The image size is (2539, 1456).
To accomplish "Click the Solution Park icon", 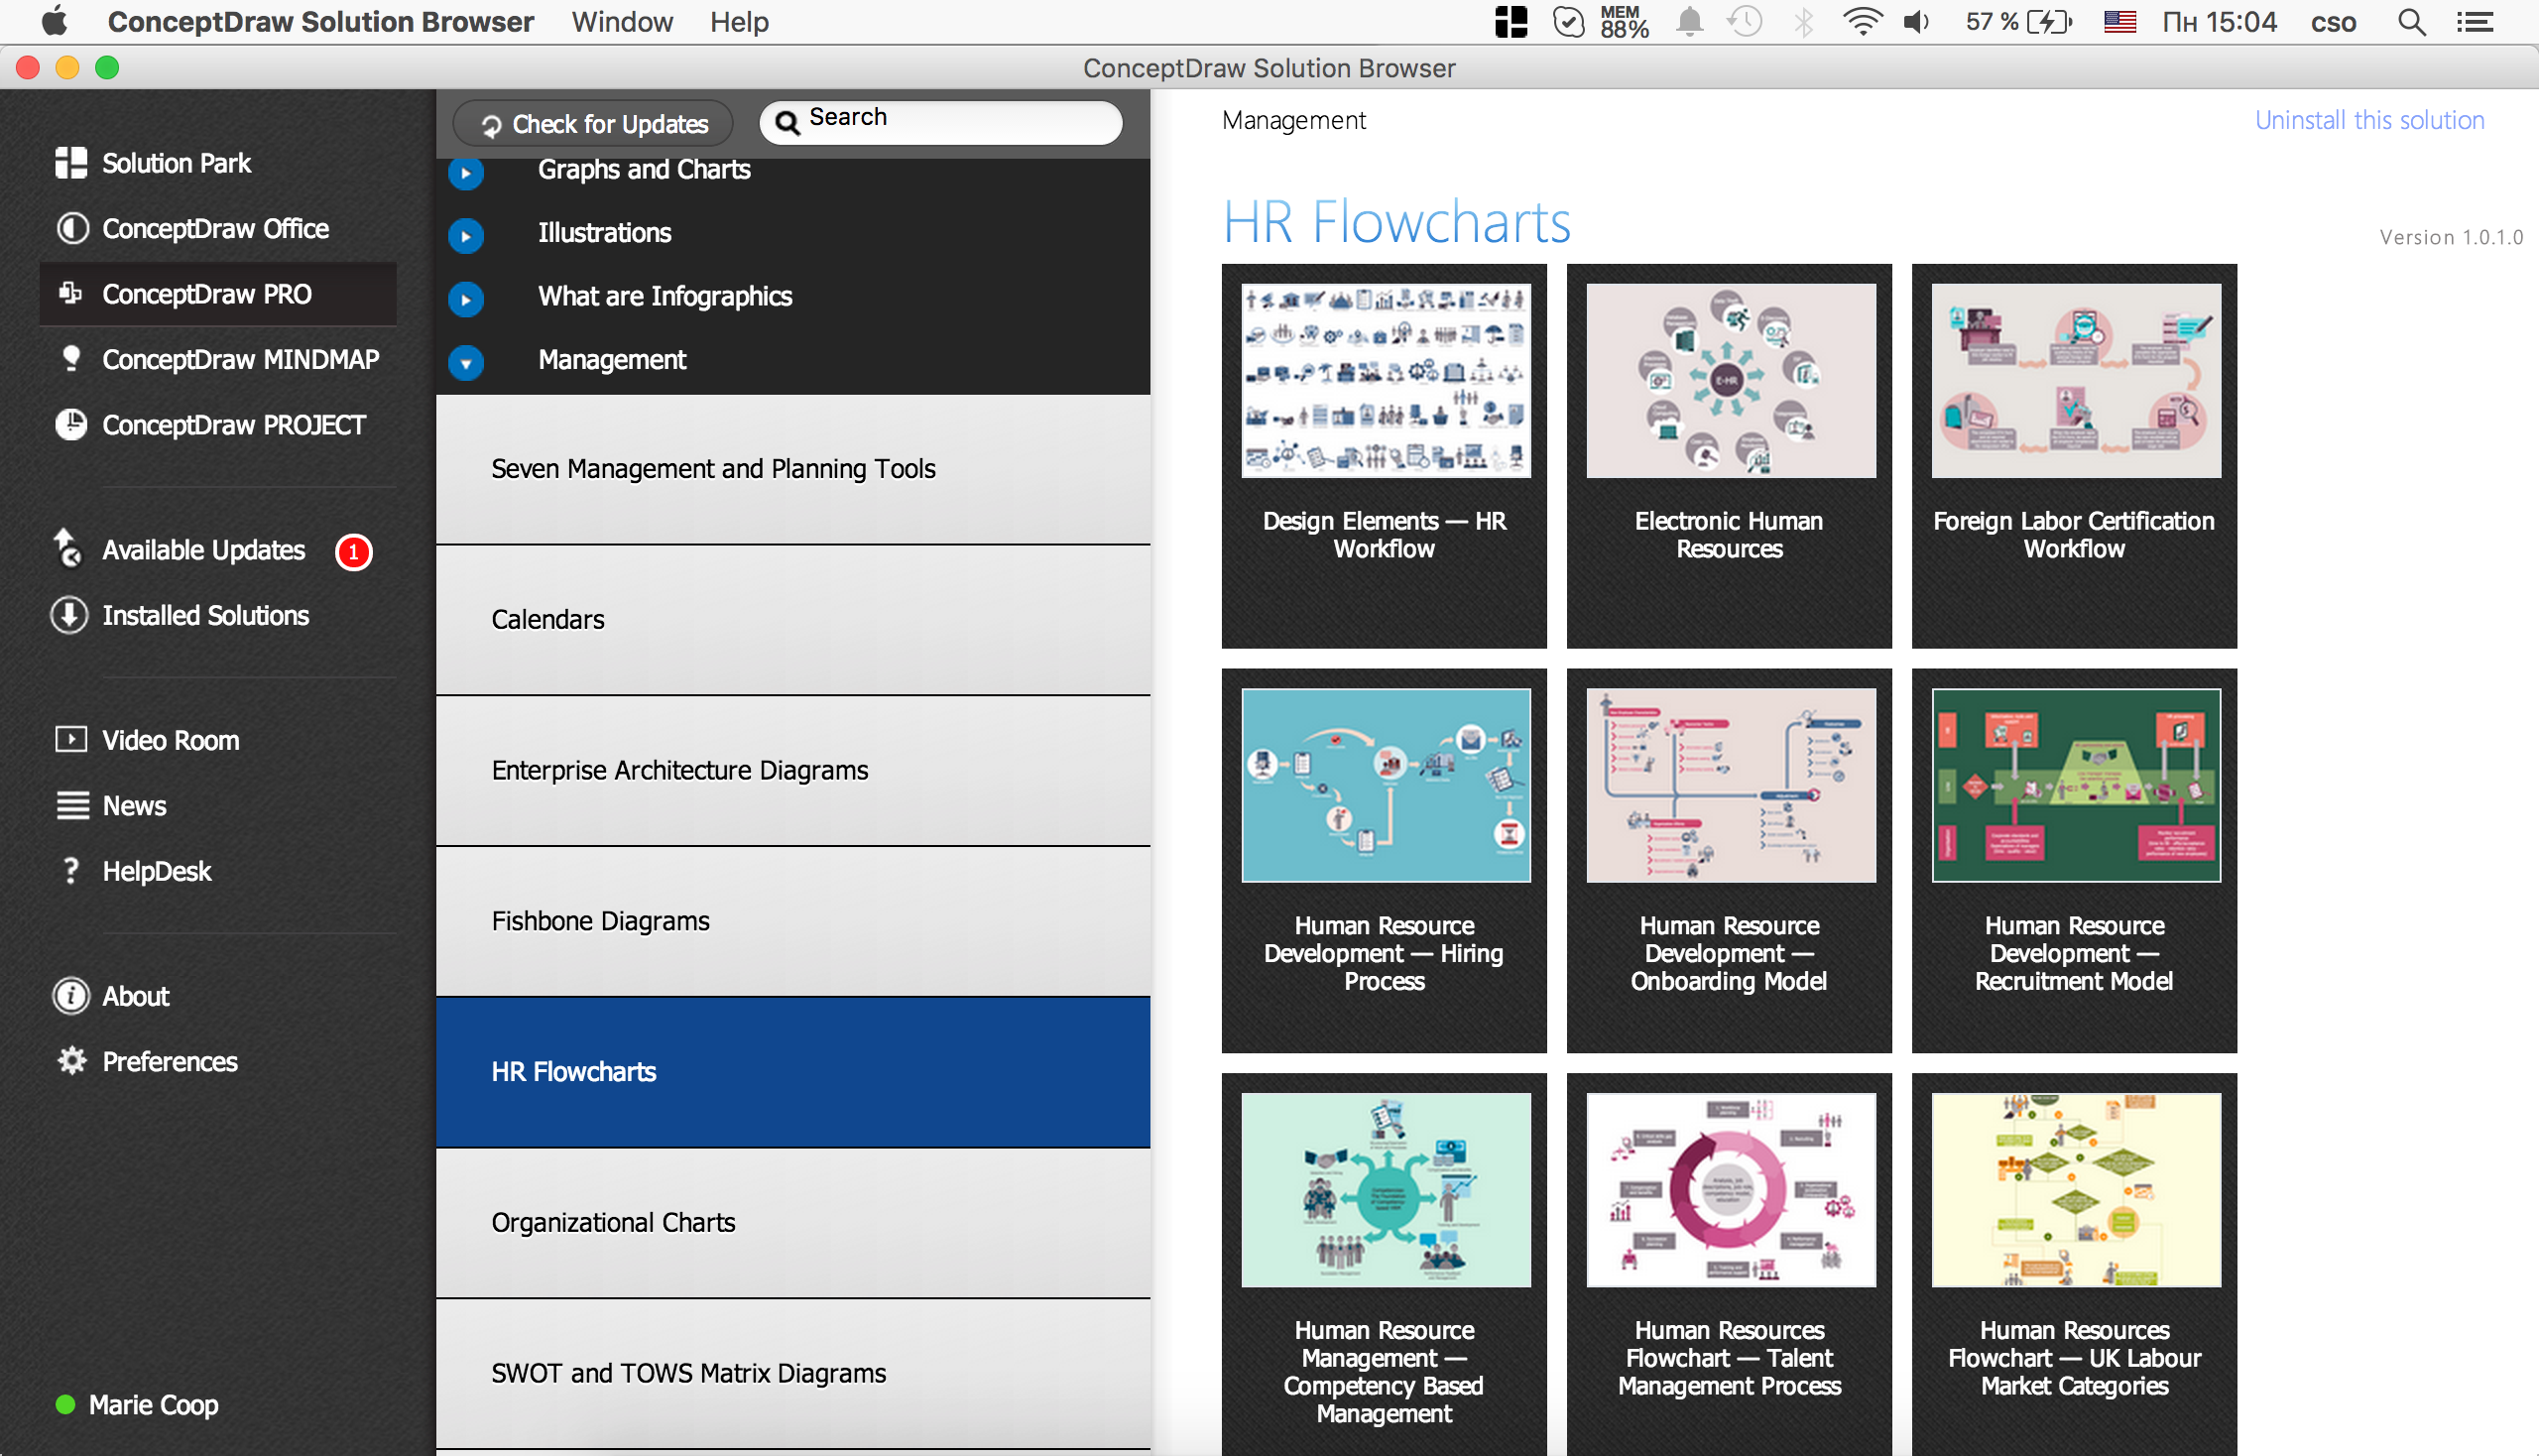I will pos(66,163).
